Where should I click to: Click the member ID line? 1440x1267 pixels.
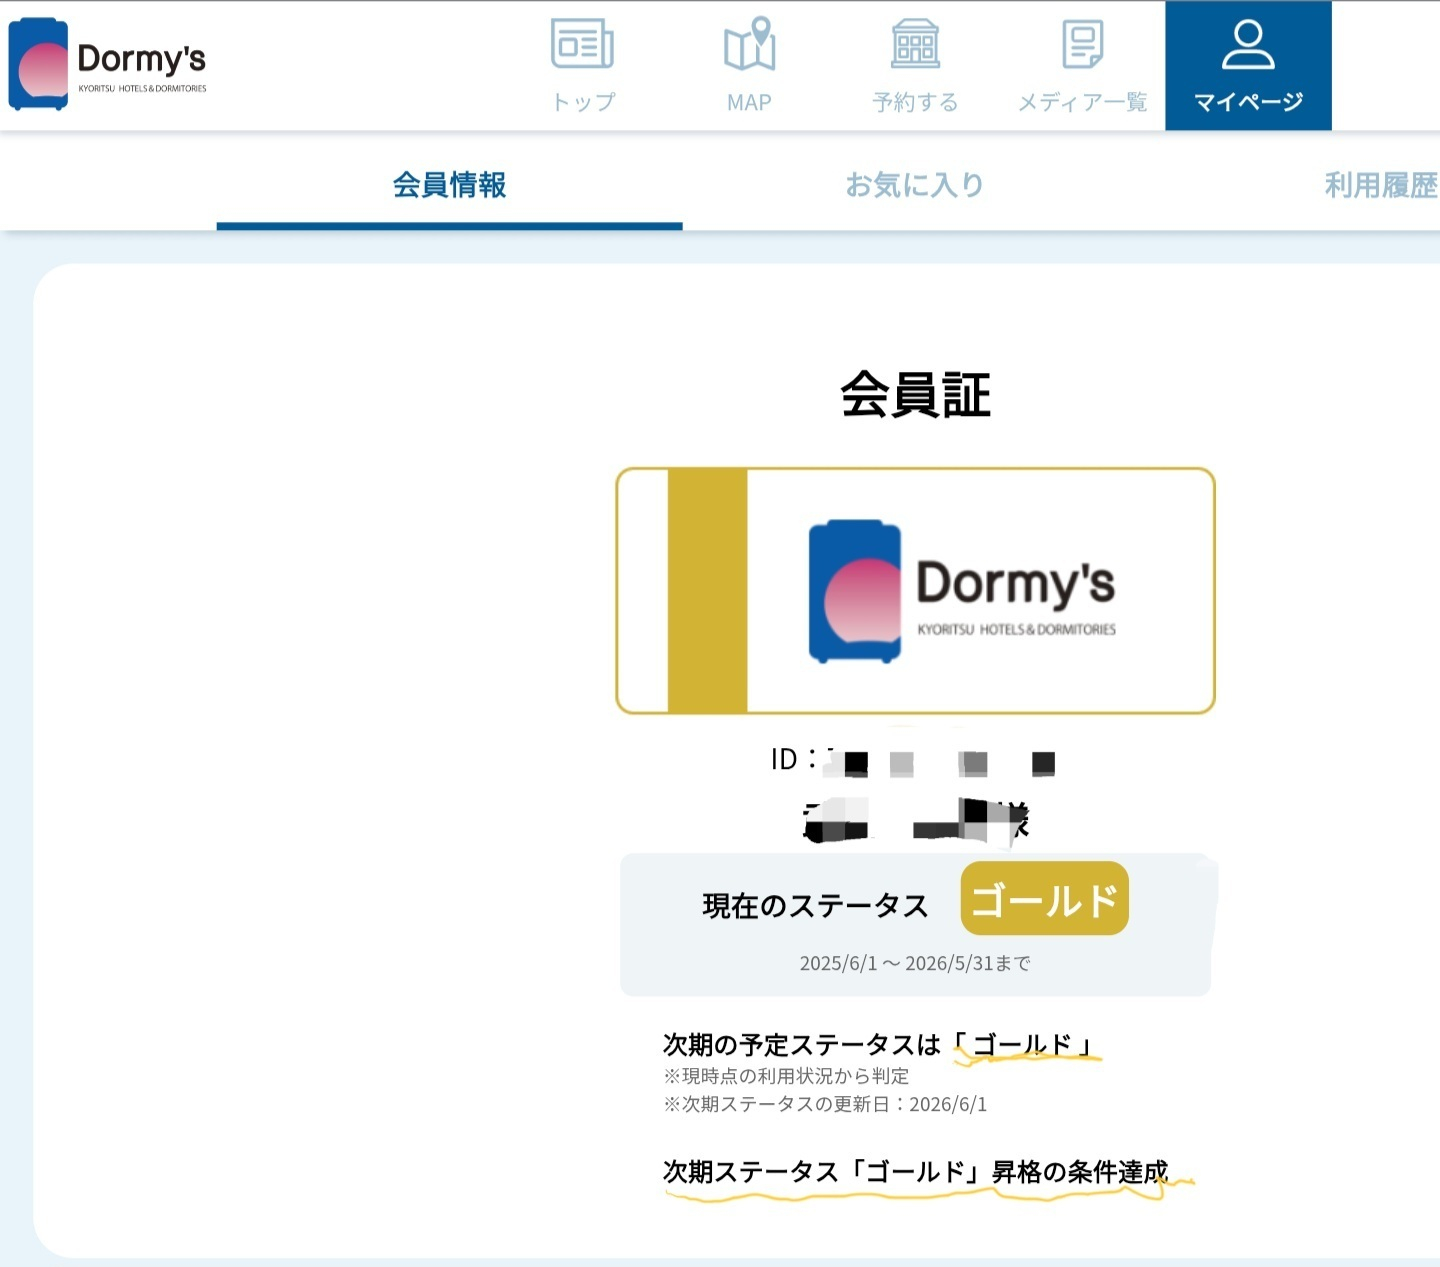[x=913, y=761]
